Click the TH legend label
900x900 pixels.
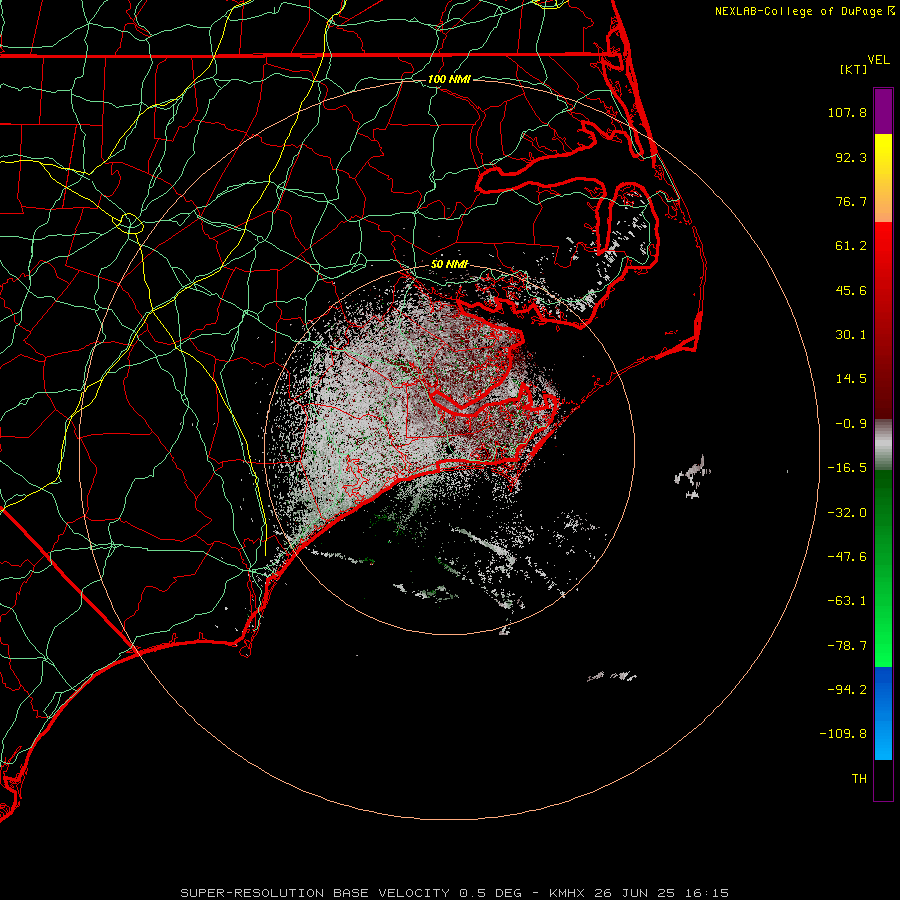(x=859, y=779)
